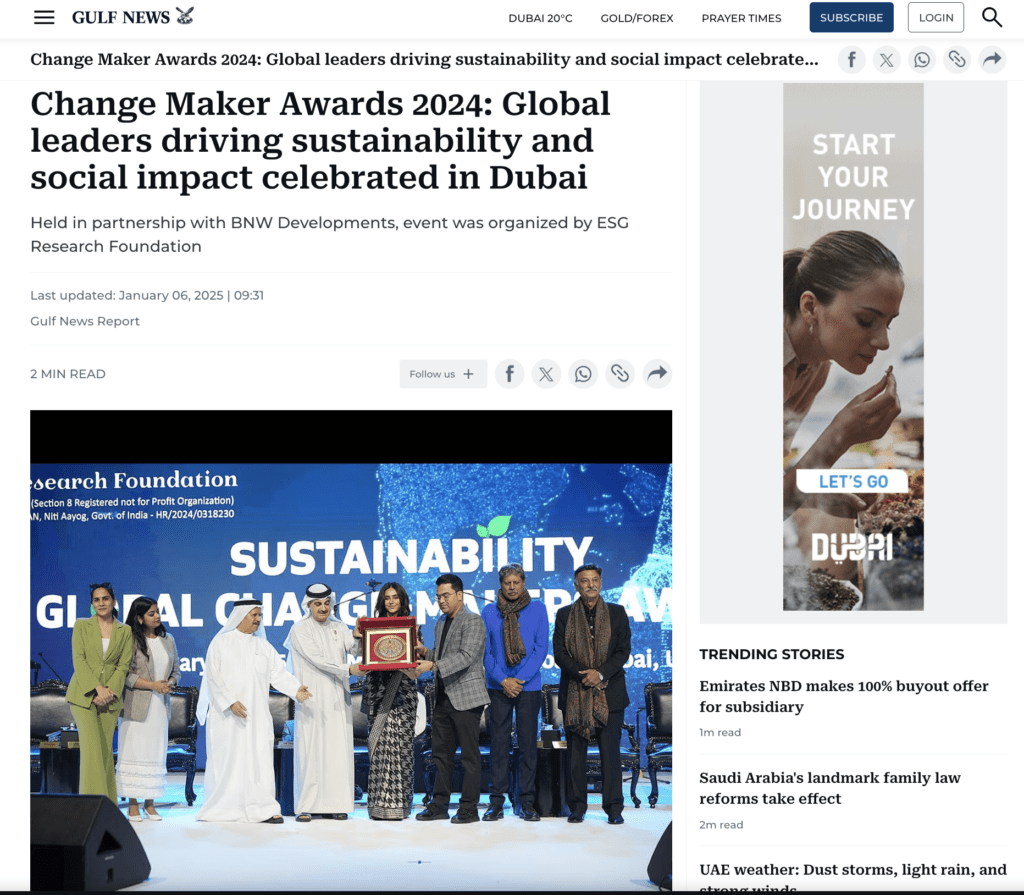
Task: Share article on Facebook below byline
Action: click(x=509, y=374)
